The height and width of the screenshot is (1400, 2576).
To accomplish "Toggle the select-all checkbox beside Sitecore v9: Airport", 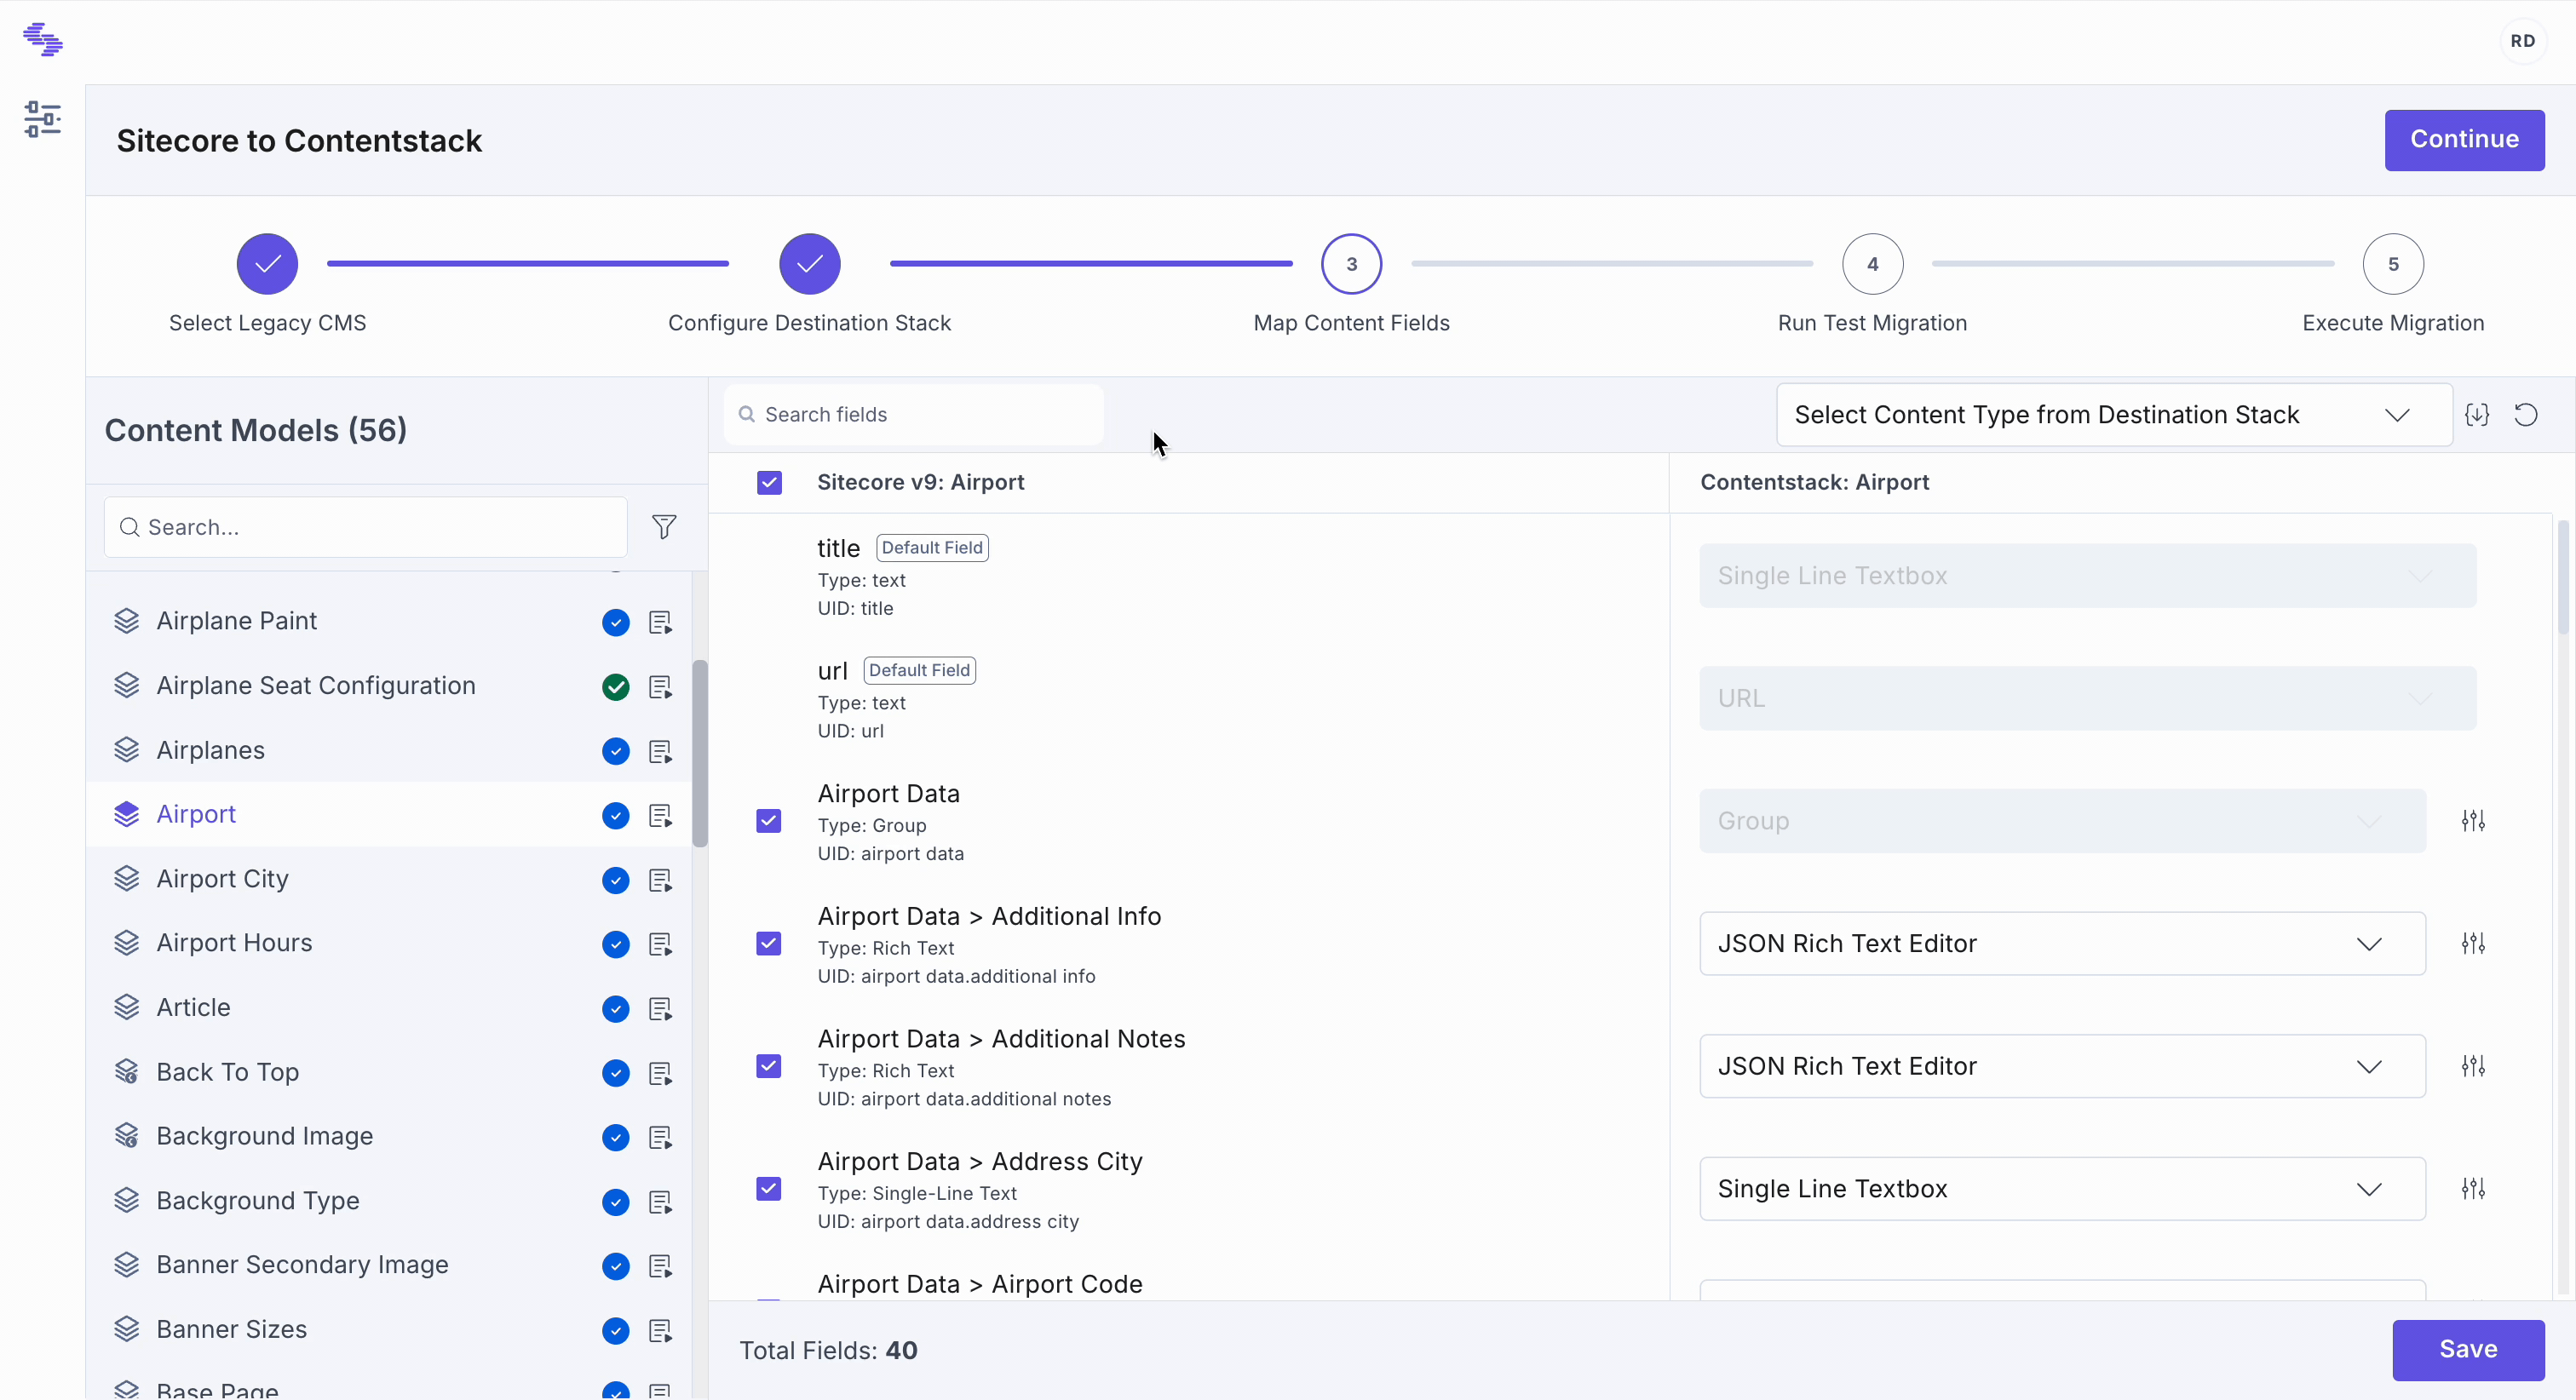I will pyautogui.click(x=769, y=483).
